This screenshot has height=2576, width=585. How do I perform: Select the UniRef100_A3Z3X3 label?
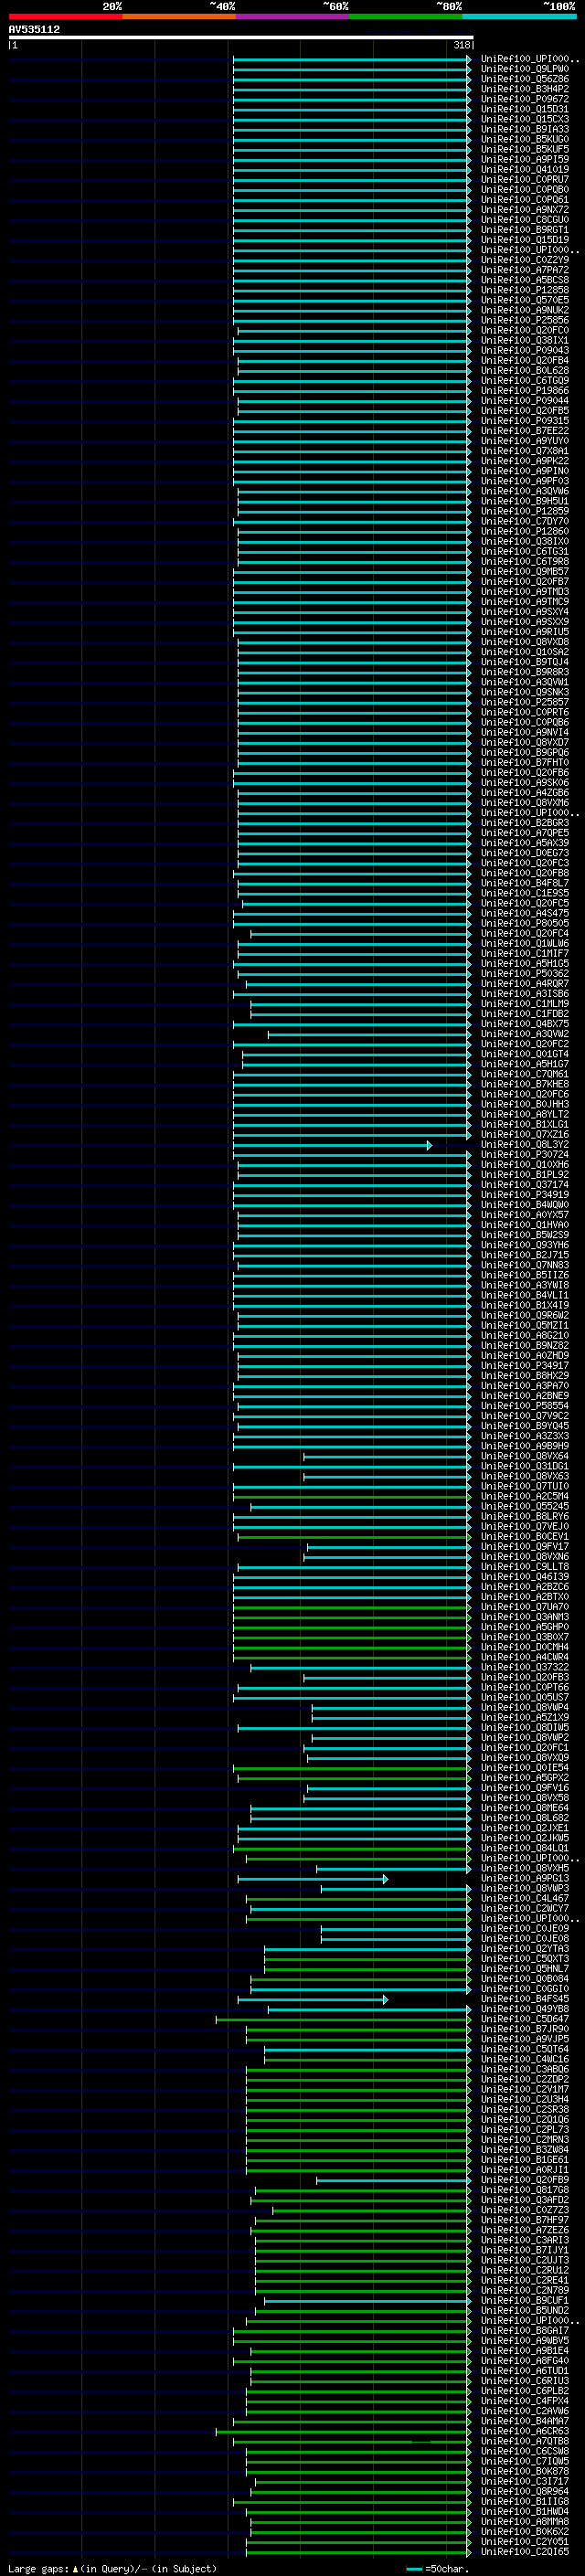point(524,1435)
